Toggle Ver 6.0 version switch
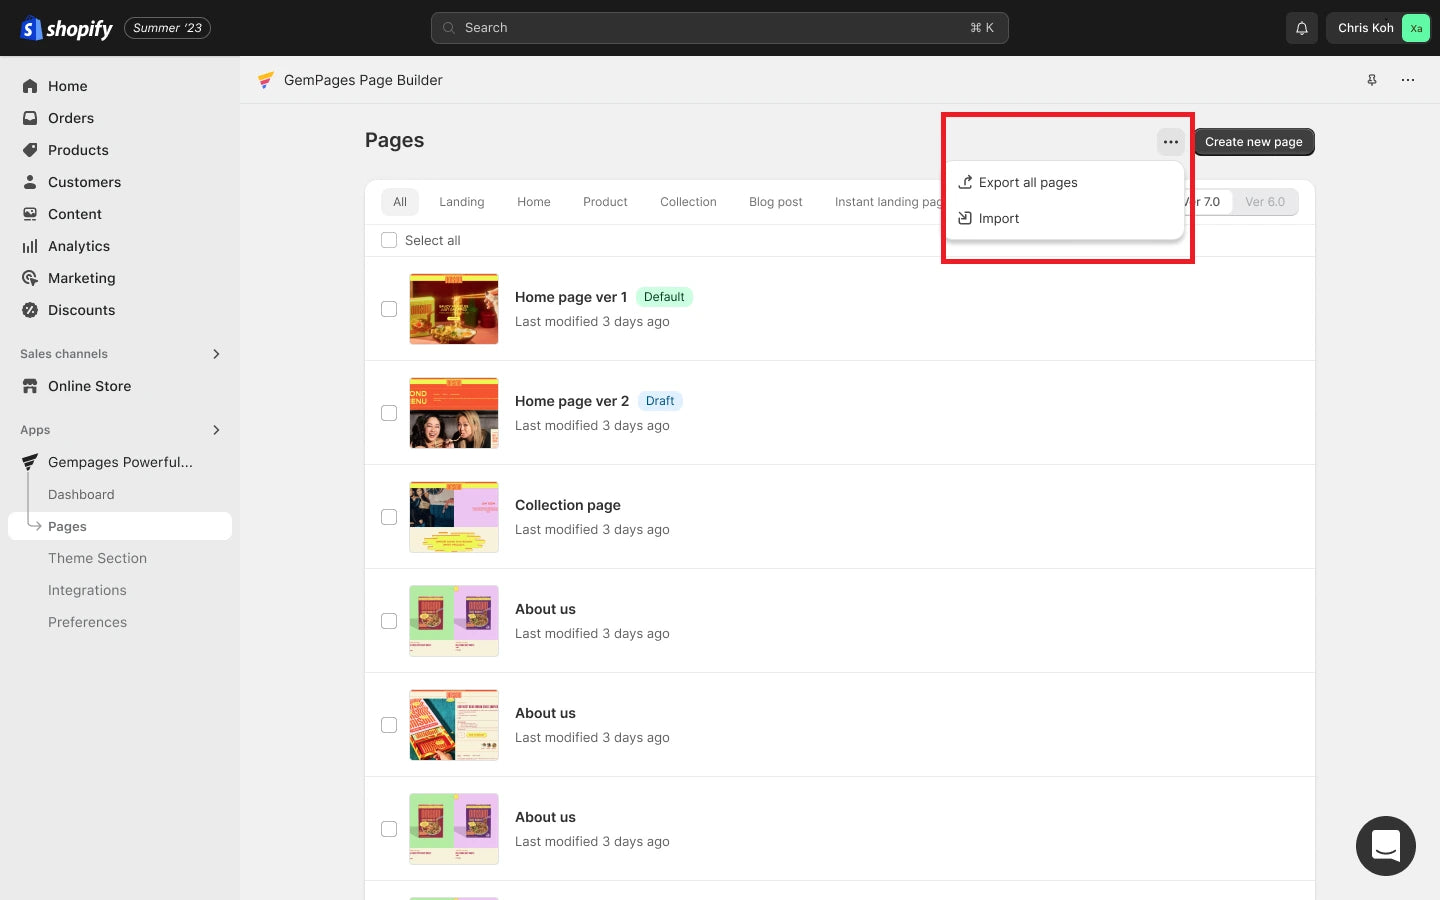The width and height of the screenshot is (1440, 900). pos(1265,202)
